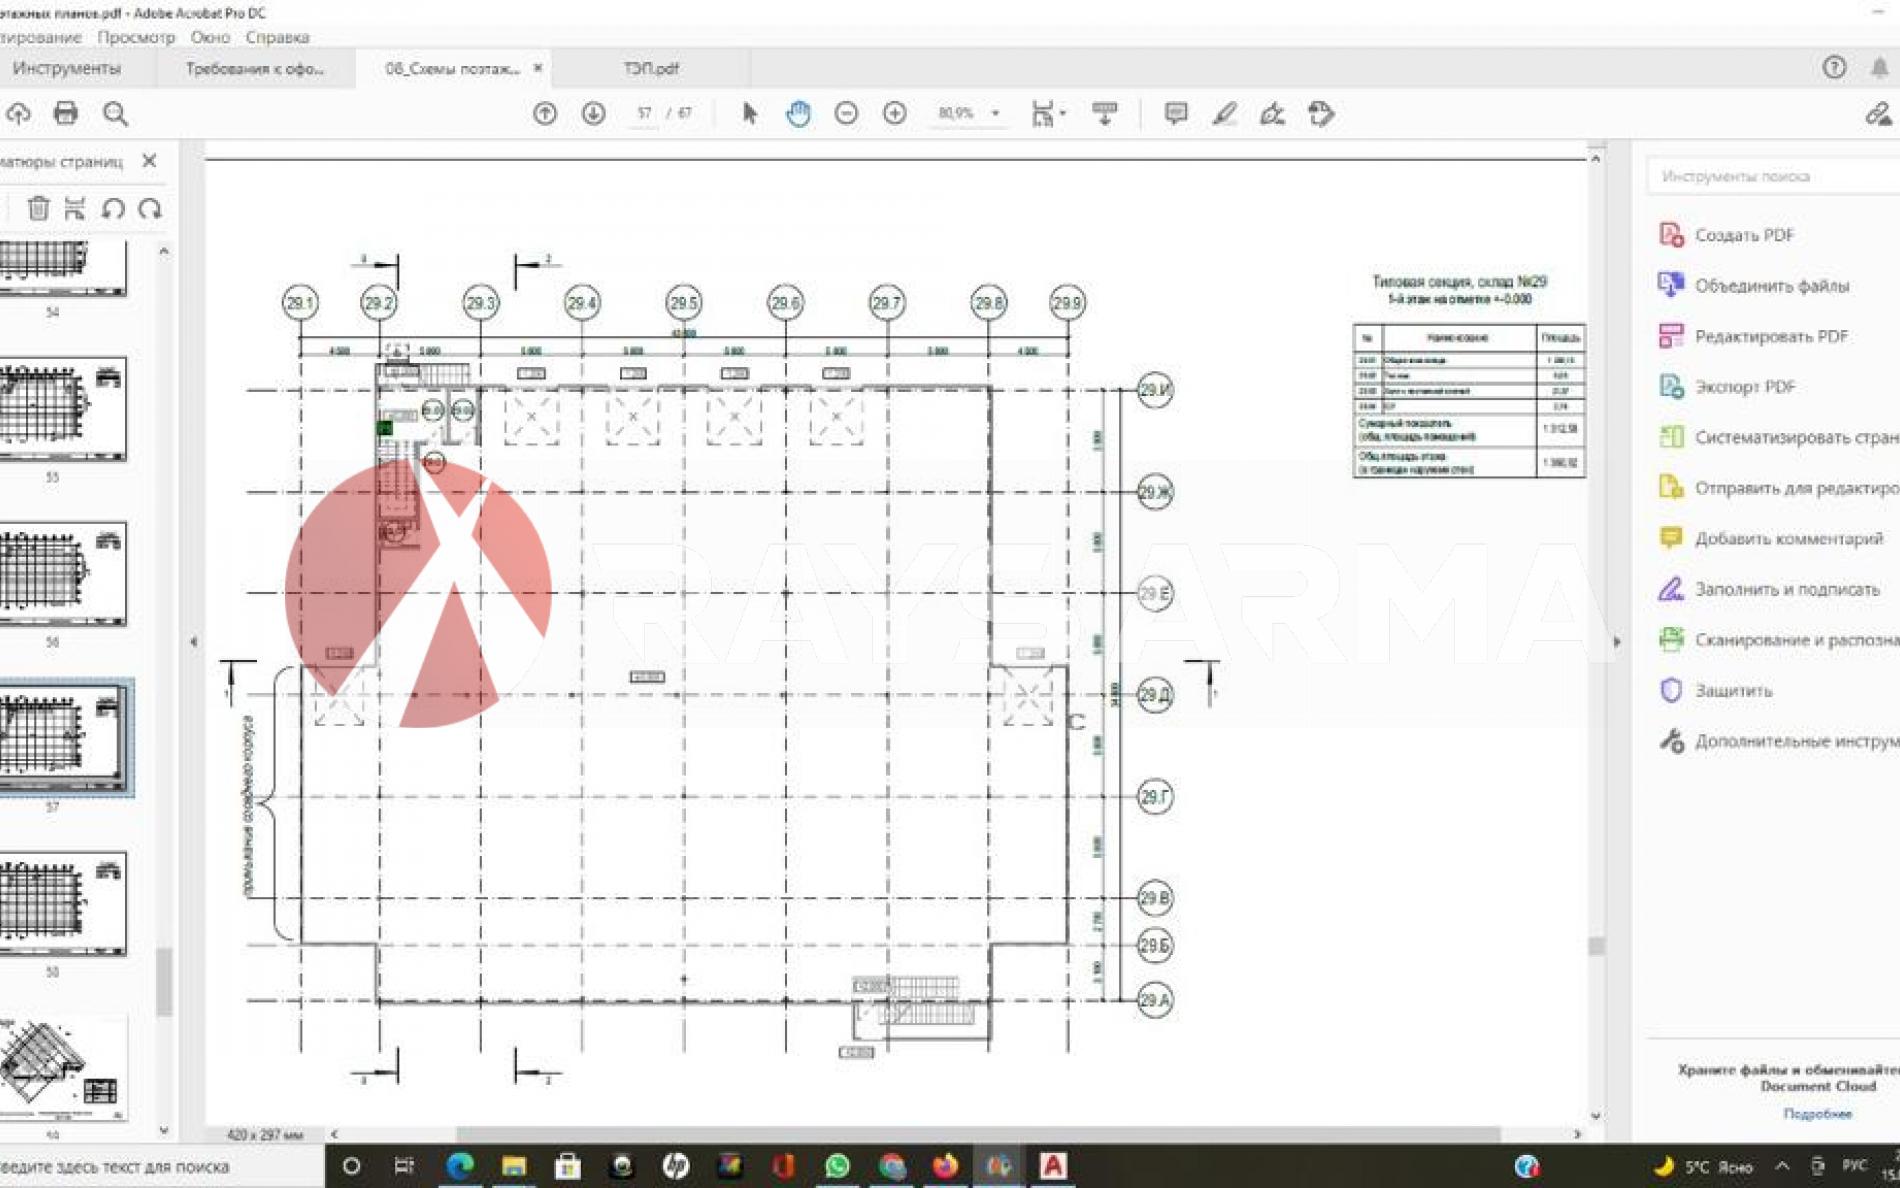This screenshot has width=1900, height=1188.
Task: Click the Zoom in plus icon
Action: 895,114
